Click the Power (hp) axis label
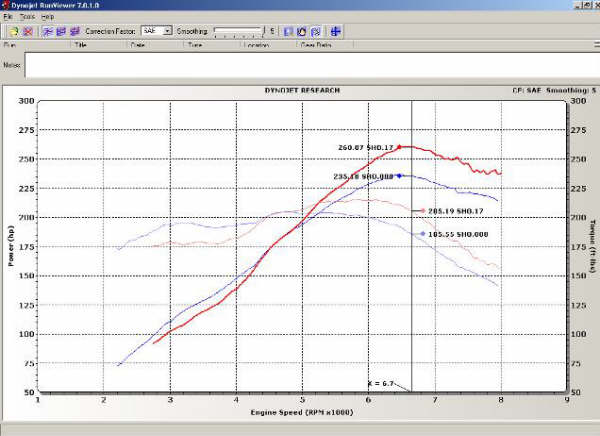Screen dimensions: 600x436 click(x=11, y=246)
